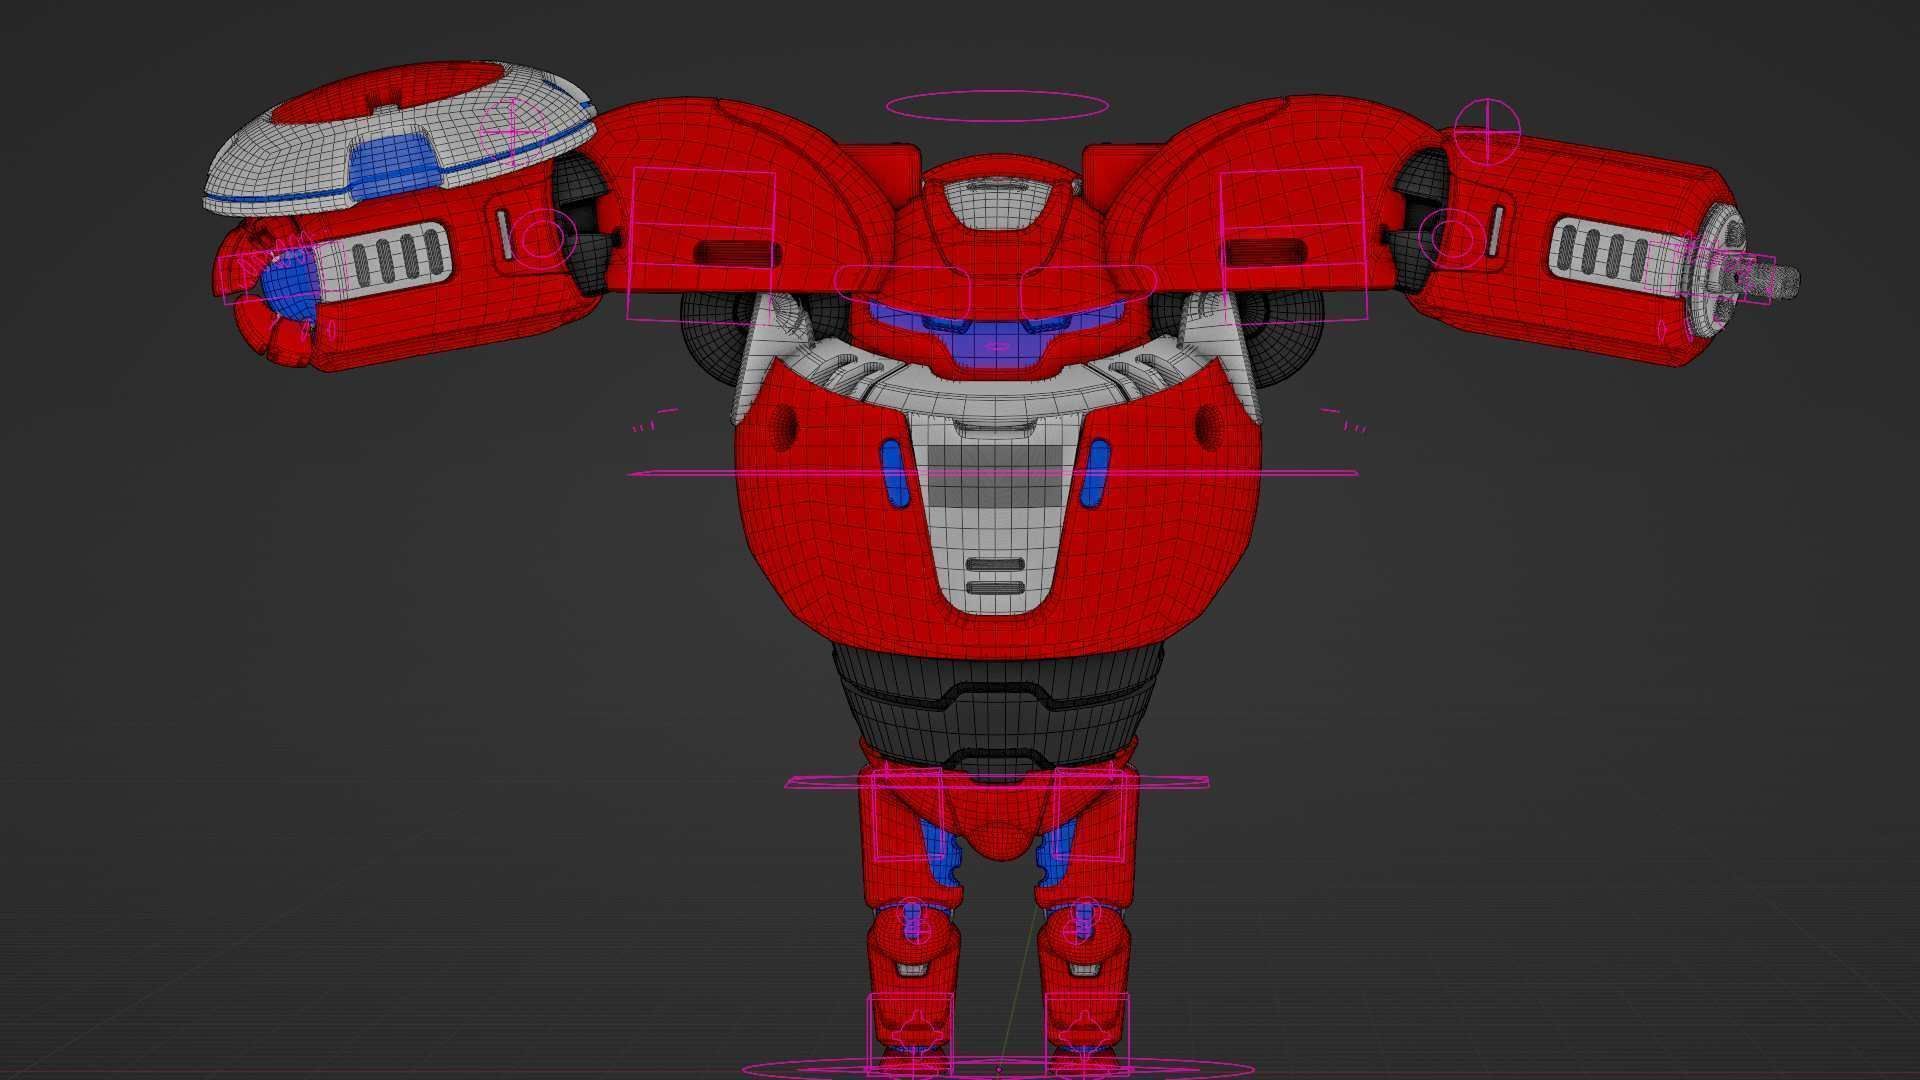Viewport: 1920px width, 1080px height.
Task: Select the flat hip control above the thighs
Action: point(997,782)
